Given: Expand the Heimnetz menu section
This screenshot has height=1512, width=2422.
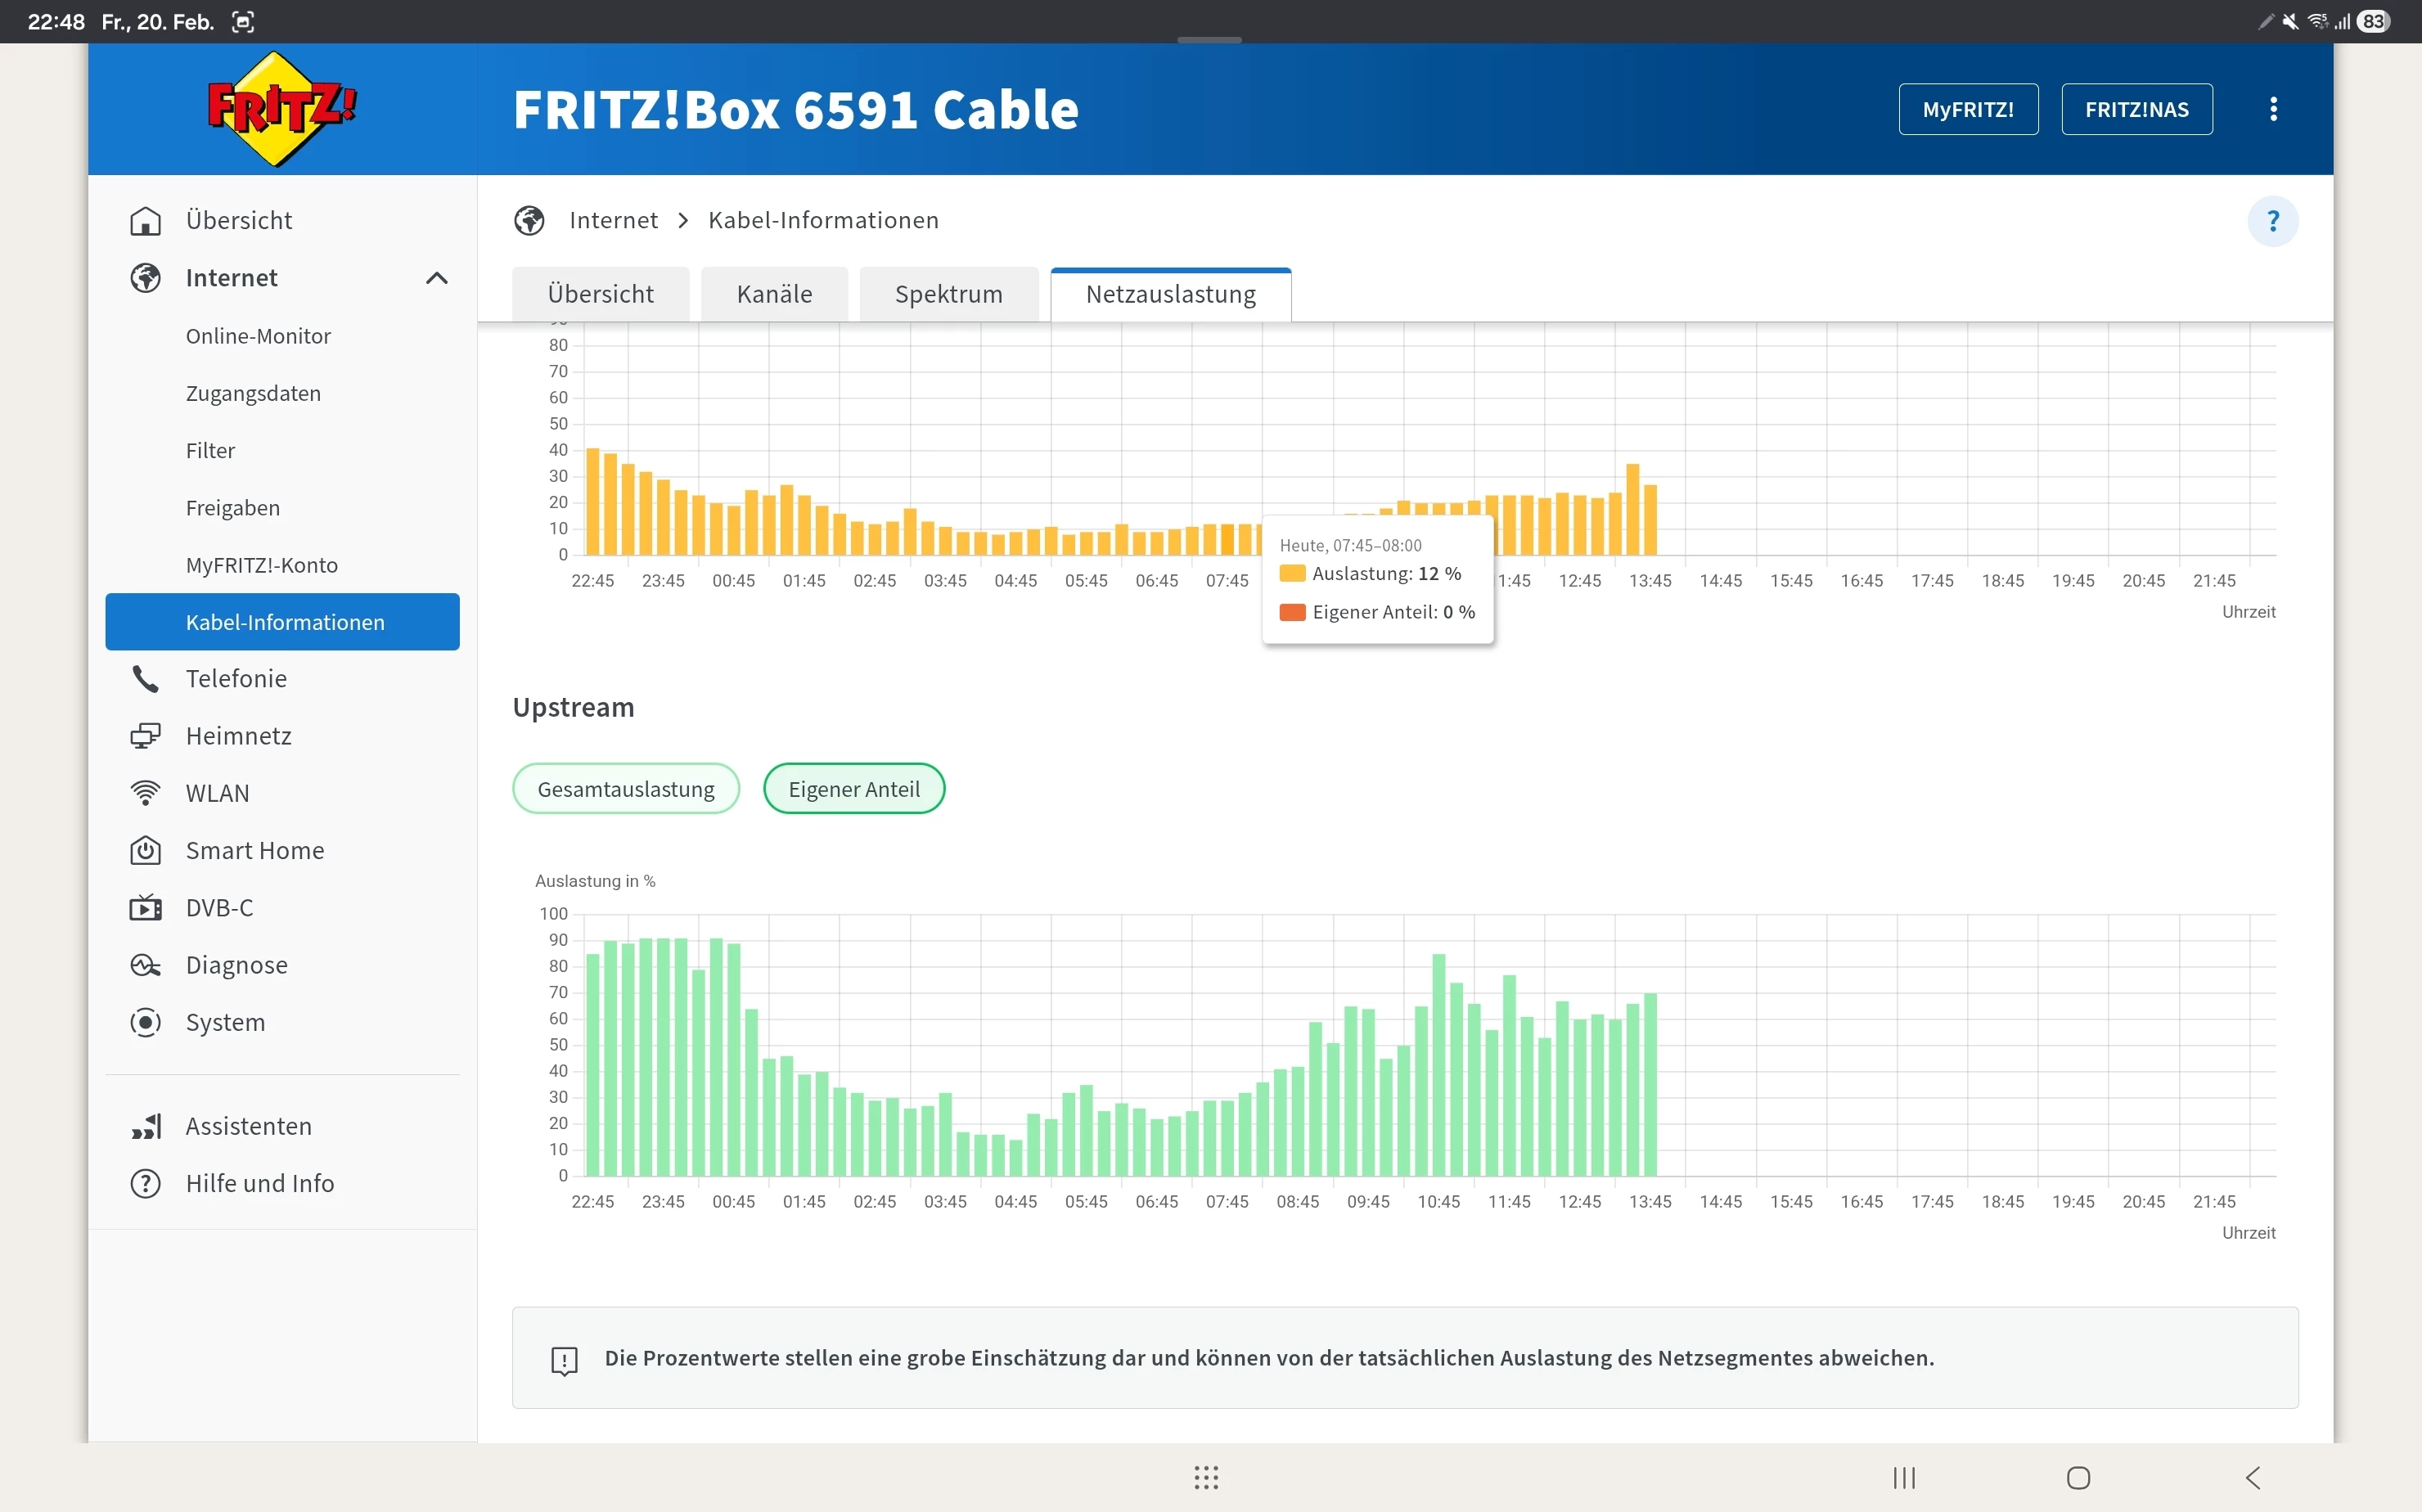Looking at the screenshot, I should pyautogui.click(x=238, y=736).
